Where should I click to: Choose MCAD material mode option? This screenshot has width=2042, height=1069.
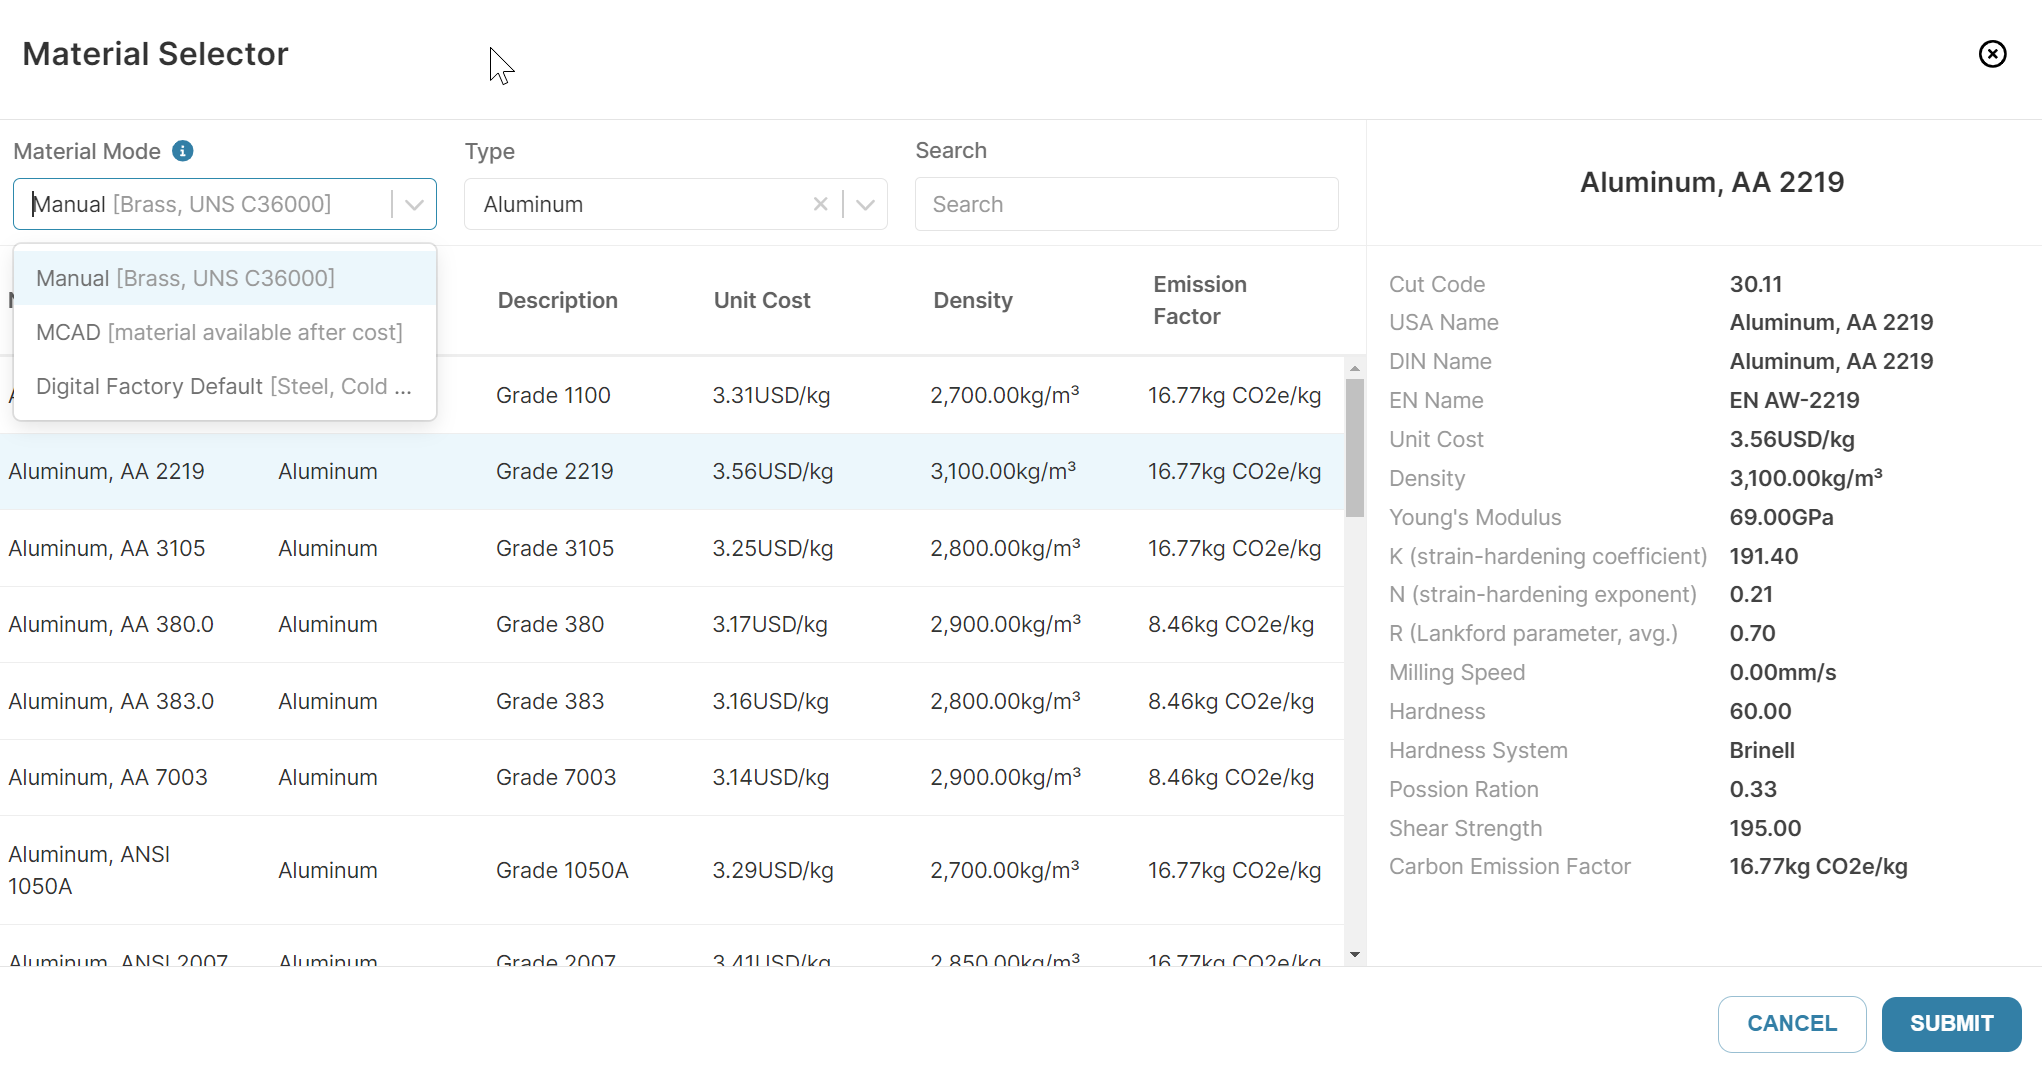pos(225,332)
